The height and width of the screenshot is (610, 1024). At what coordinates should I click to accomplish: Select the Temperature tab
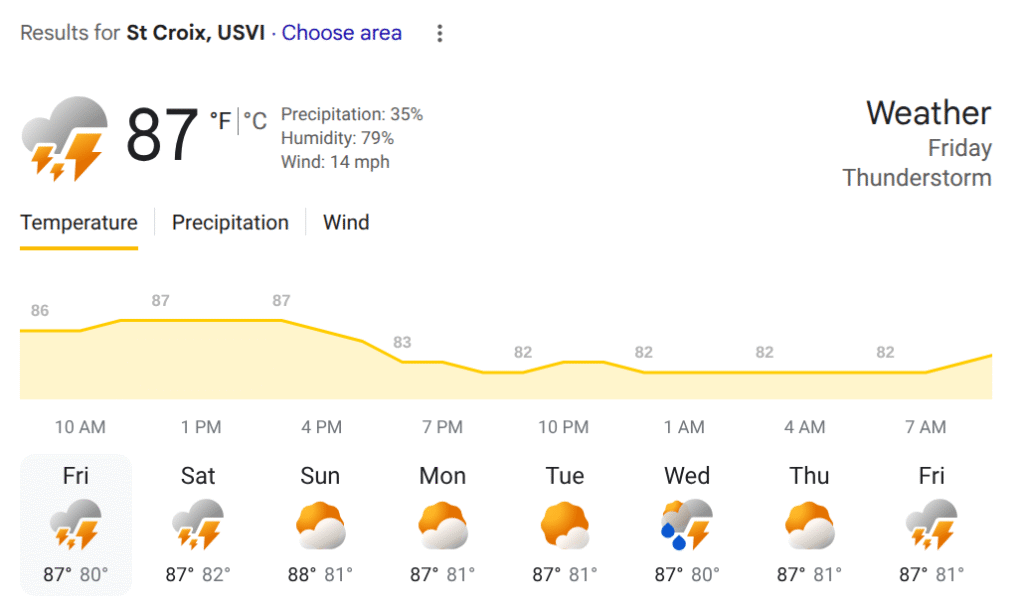tap(79, 222)
